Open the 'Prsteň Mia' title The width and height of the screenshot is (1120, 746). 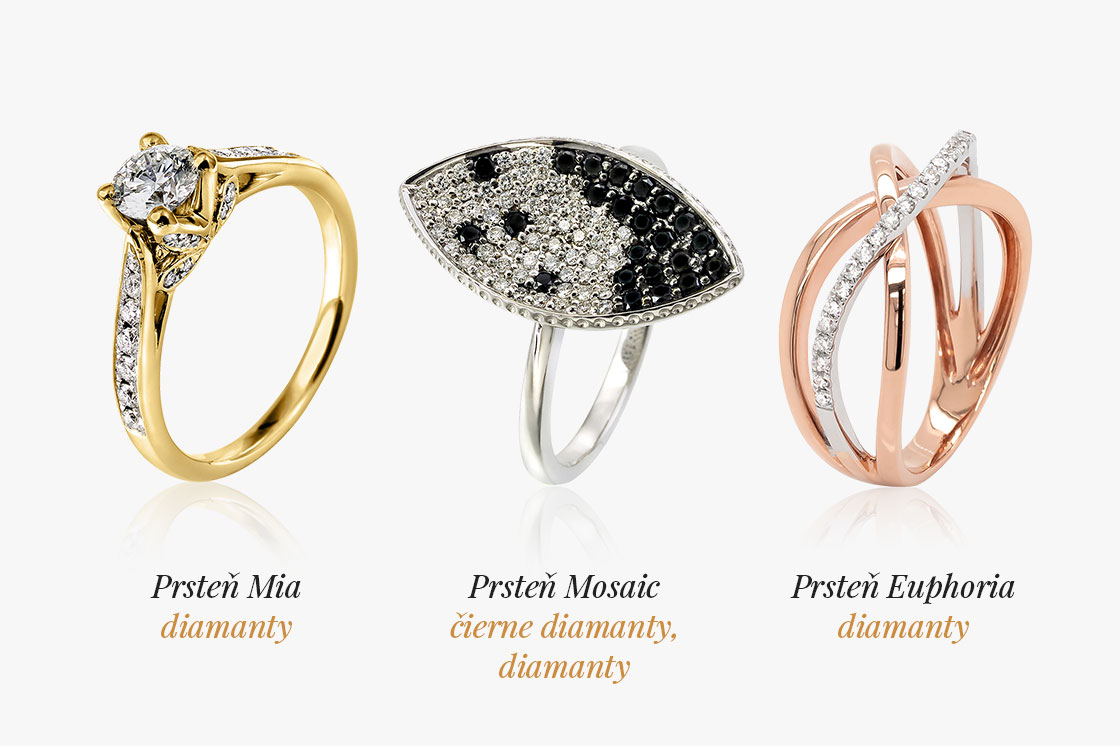226,587
